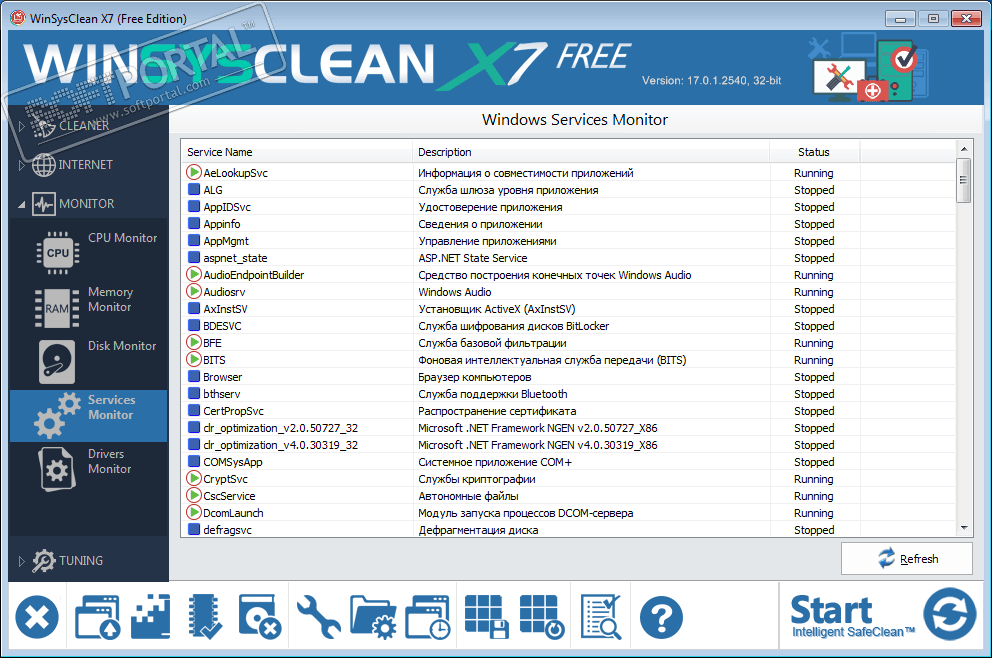Select the AppMgmt service row

[567, 241]
